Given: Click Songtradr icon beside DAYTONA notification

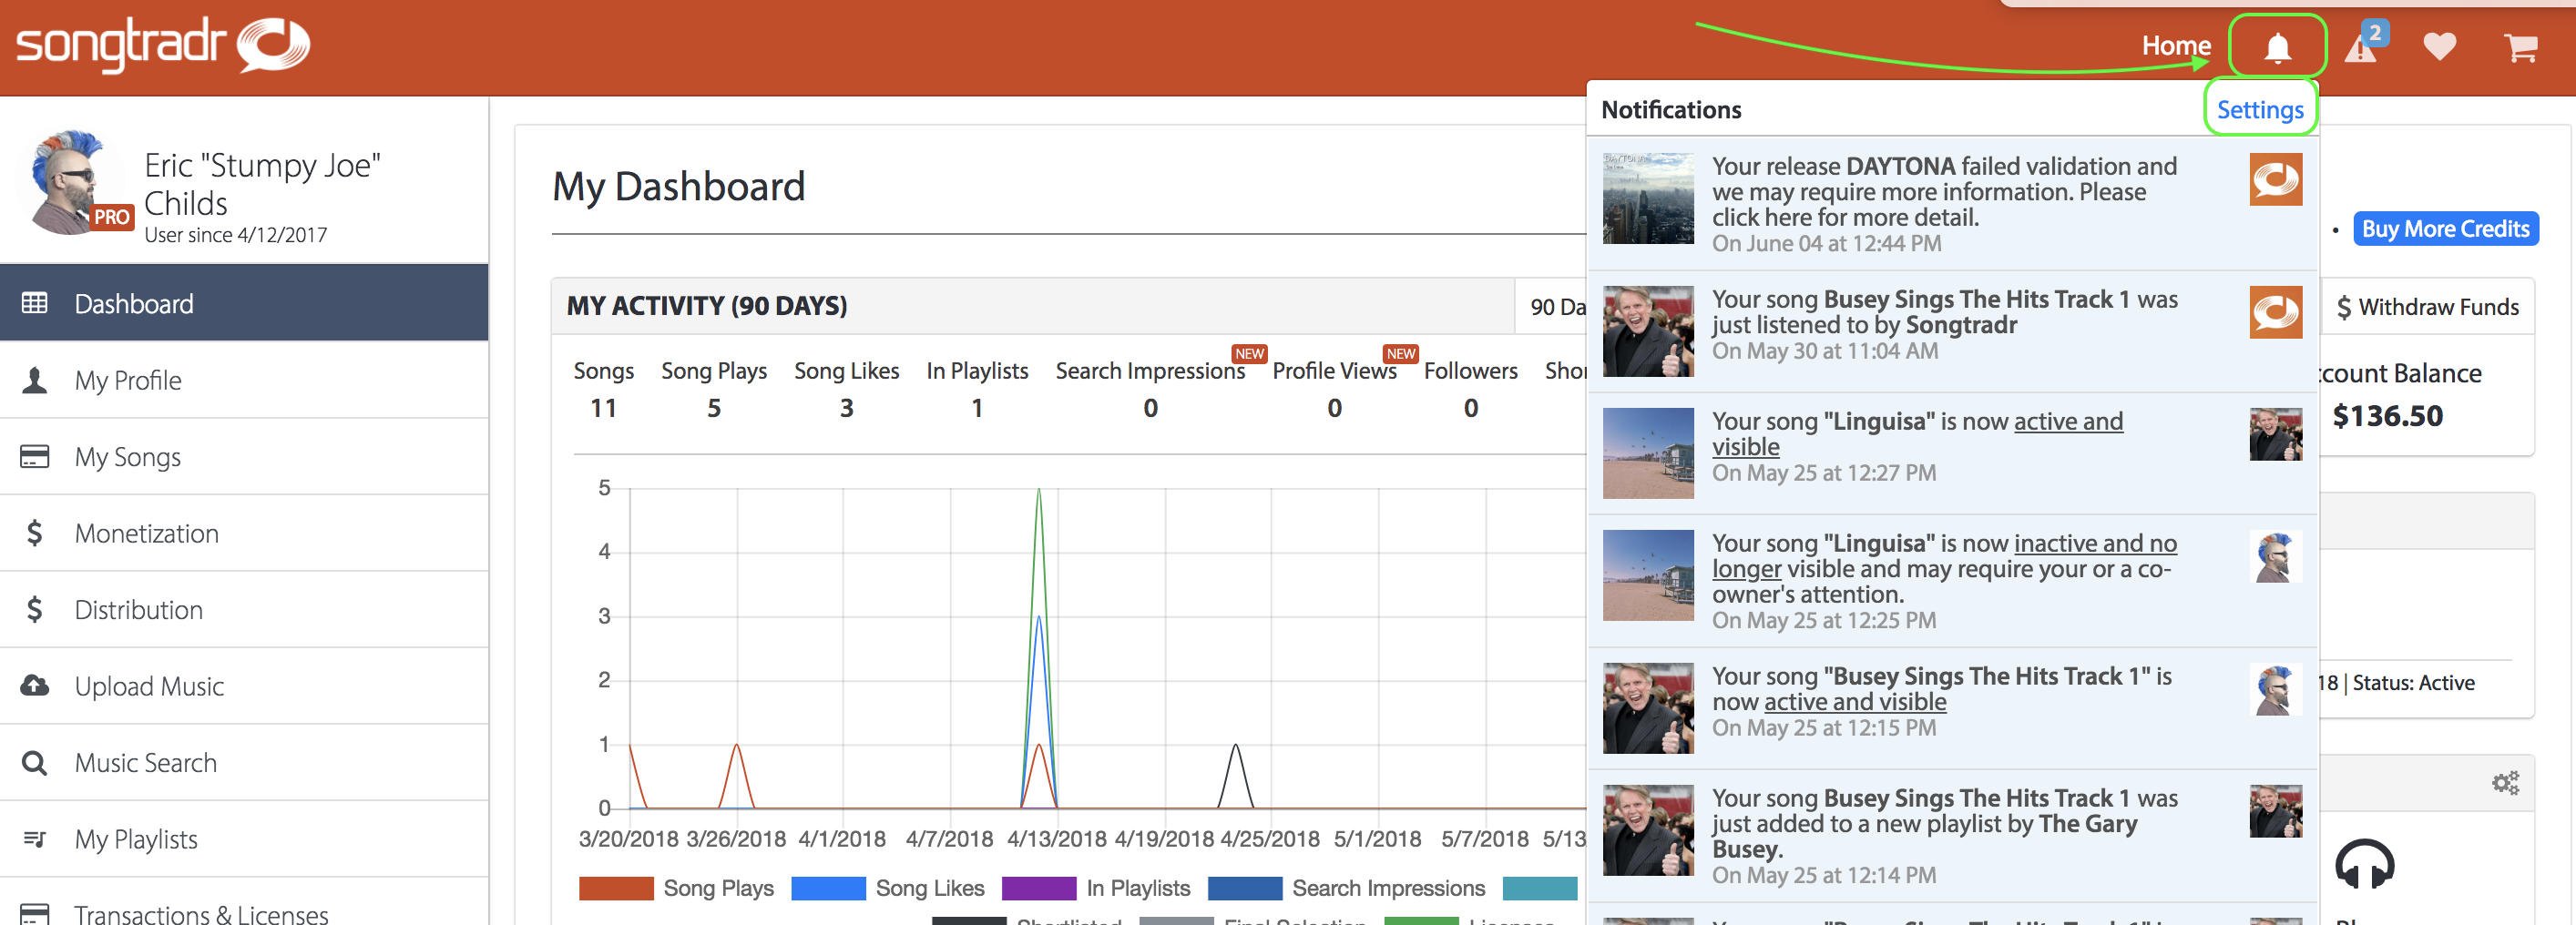Looking at the screenshot, I should point(2275,179).
